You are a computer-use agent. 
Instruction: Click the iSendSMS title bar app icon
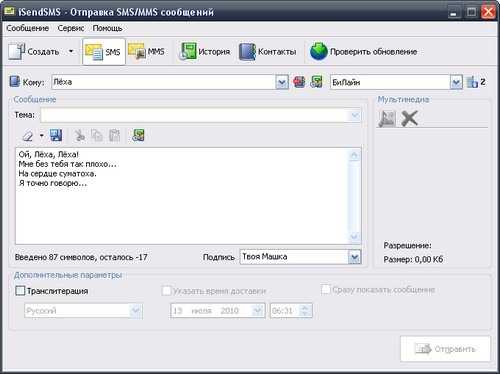9,12
